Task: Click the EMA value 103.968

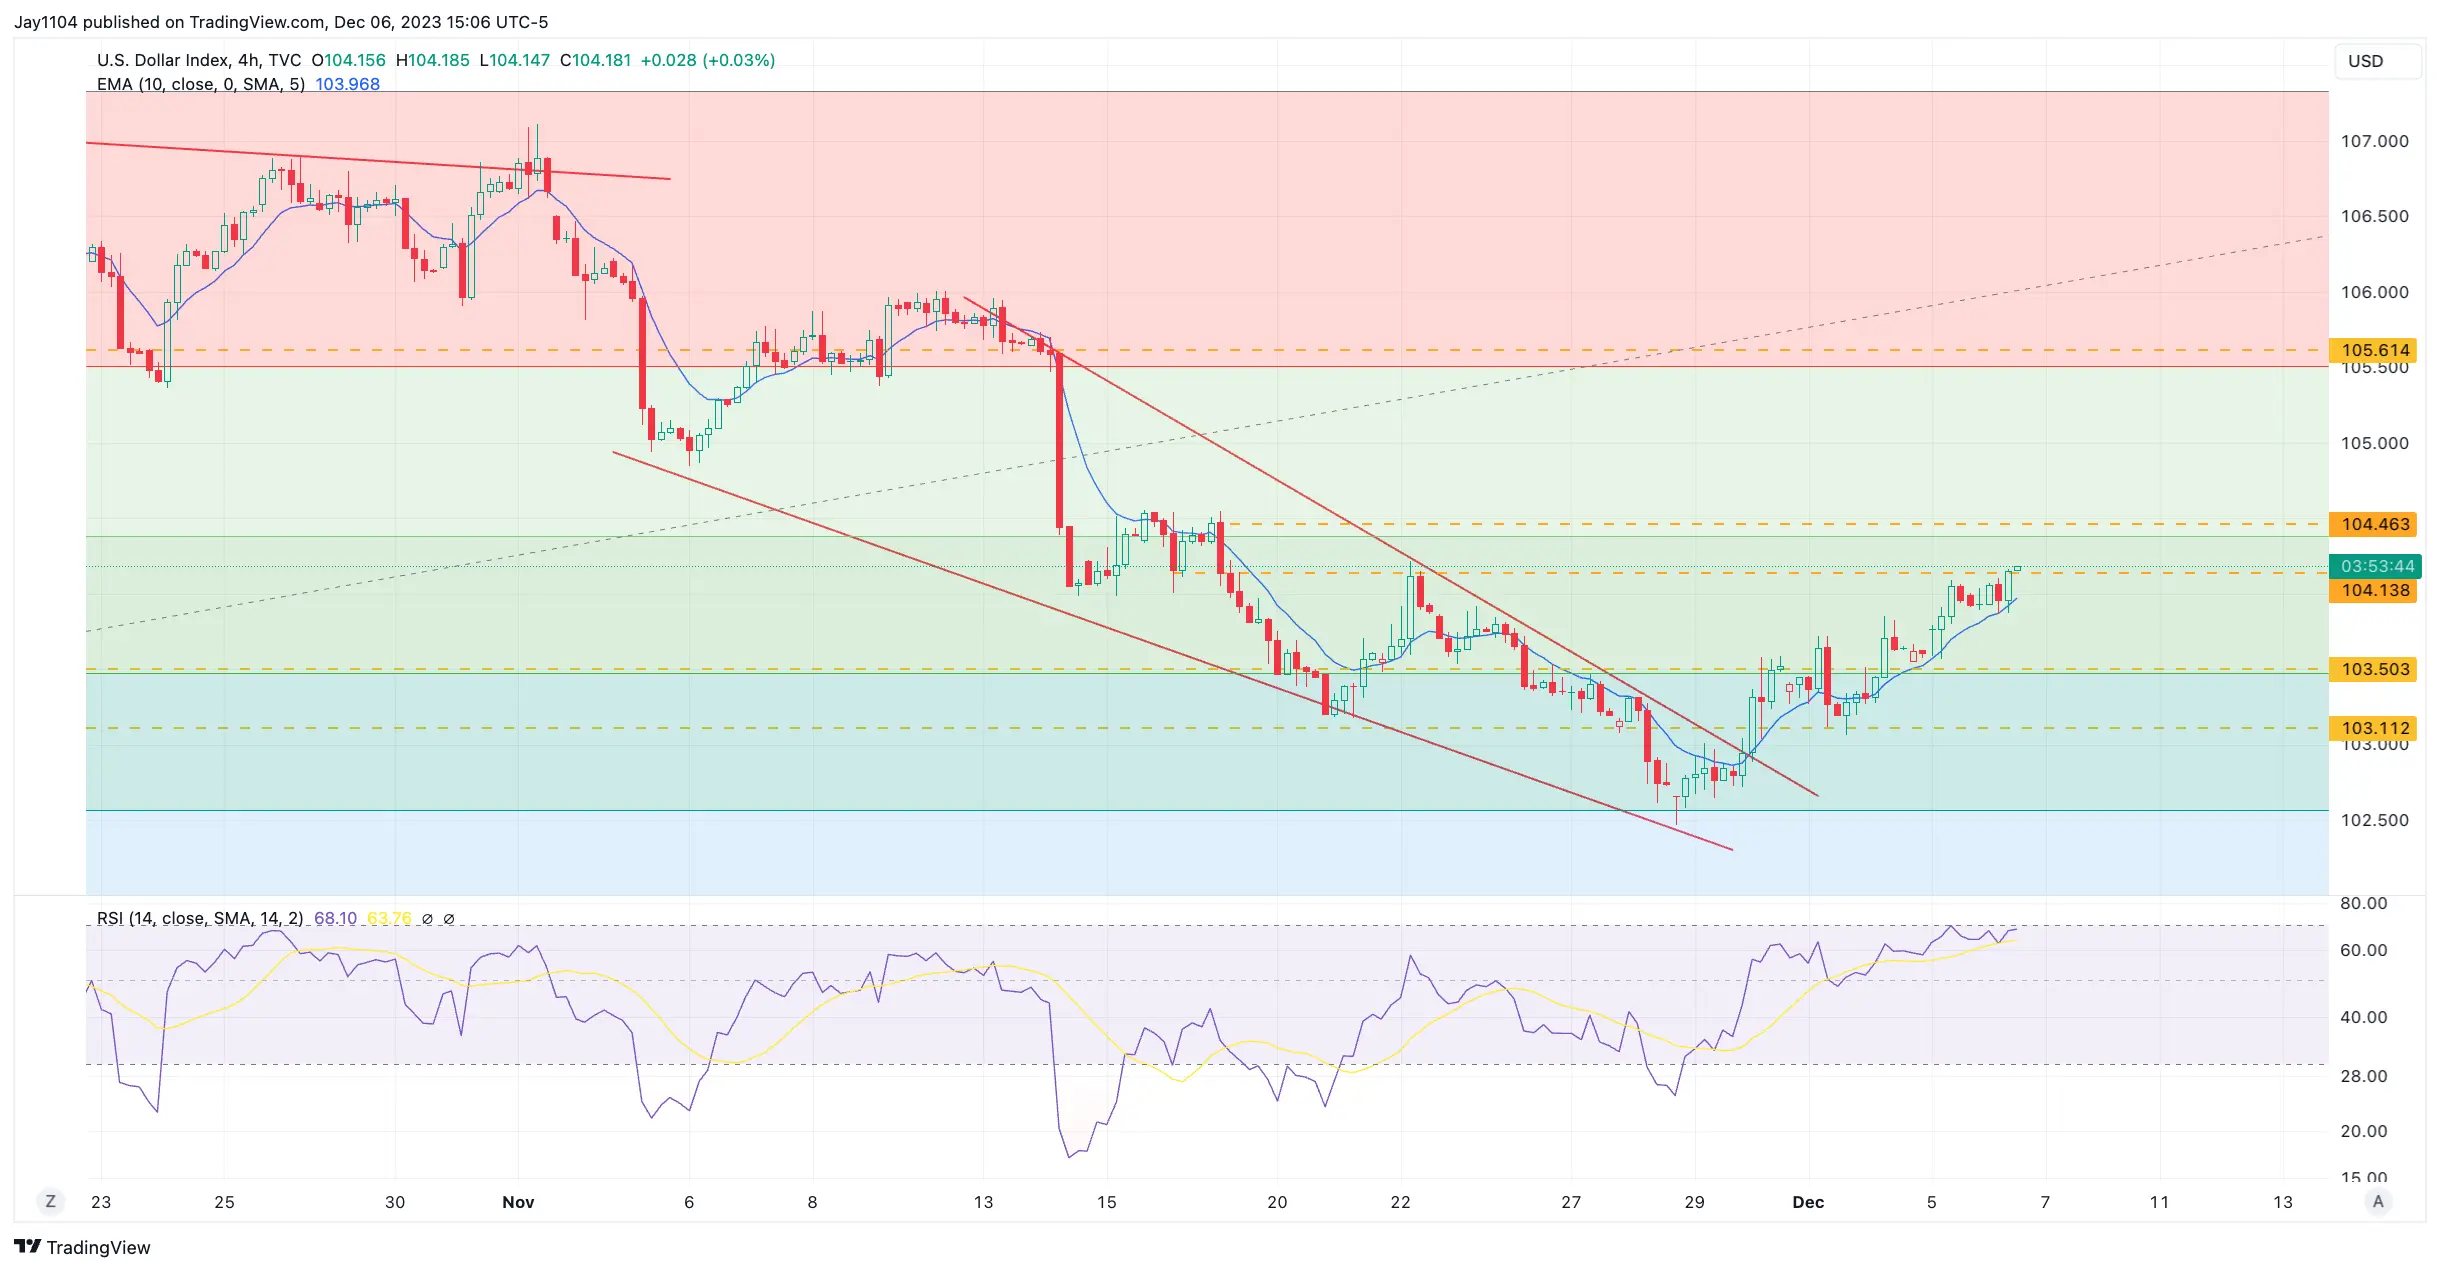Action: 348,84
